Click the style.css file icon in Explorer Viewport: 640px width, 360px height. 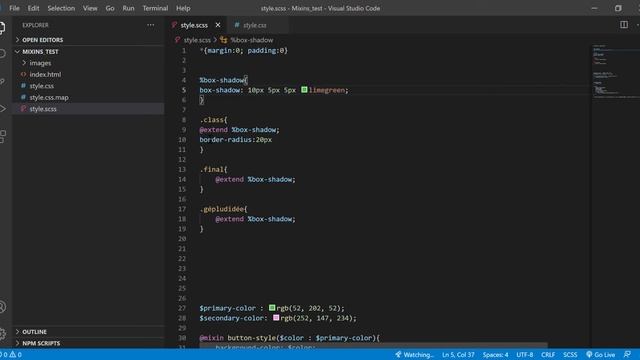[x=23, y=86]
